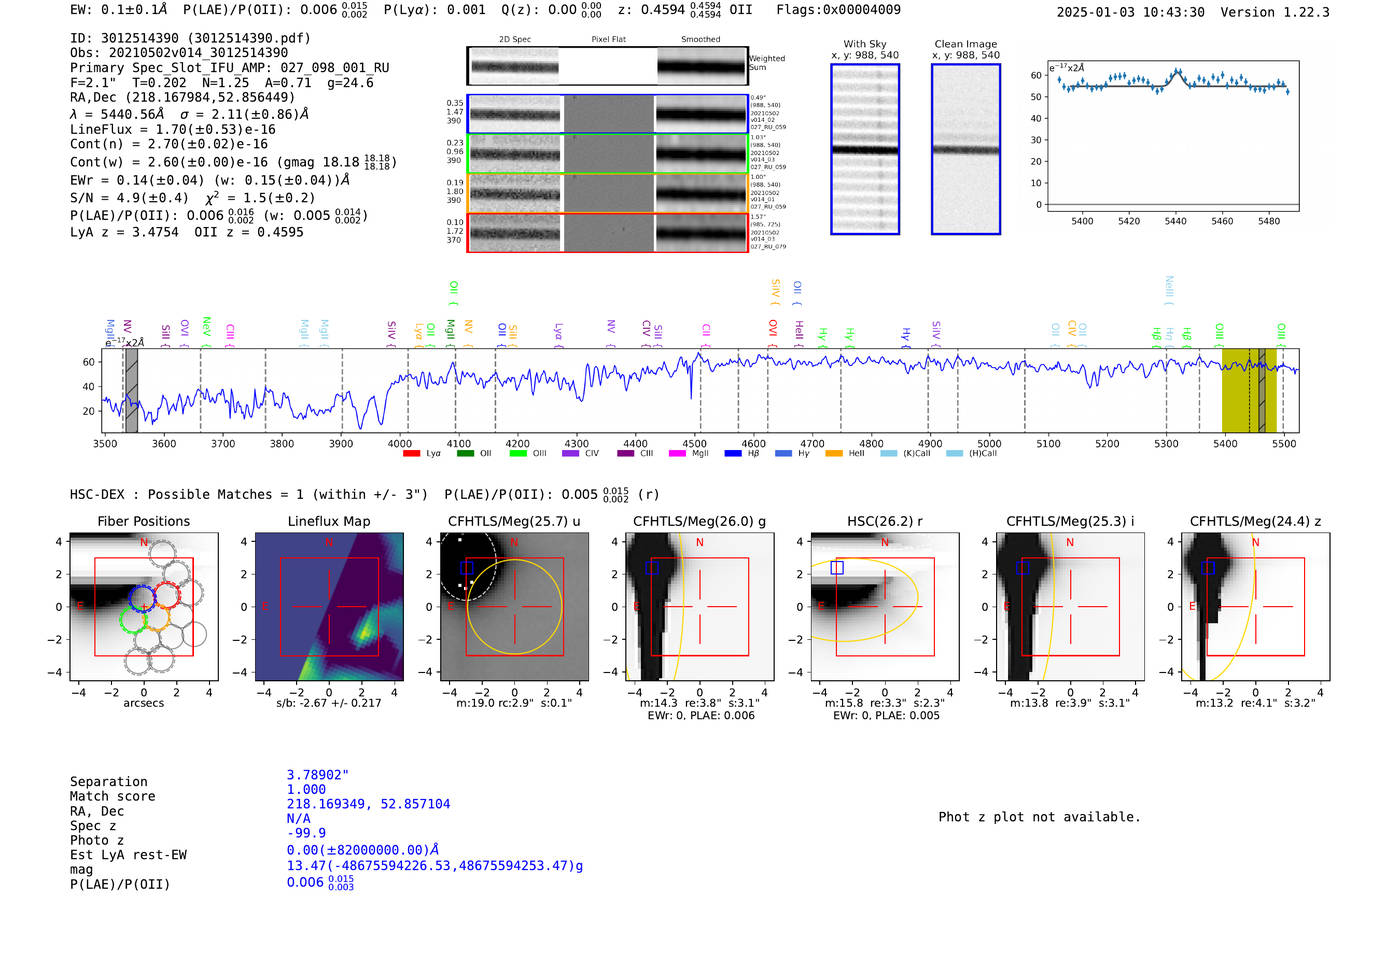Open the CFHTLS/Meg(25.3) i cutout

[x=1070, y=606]
